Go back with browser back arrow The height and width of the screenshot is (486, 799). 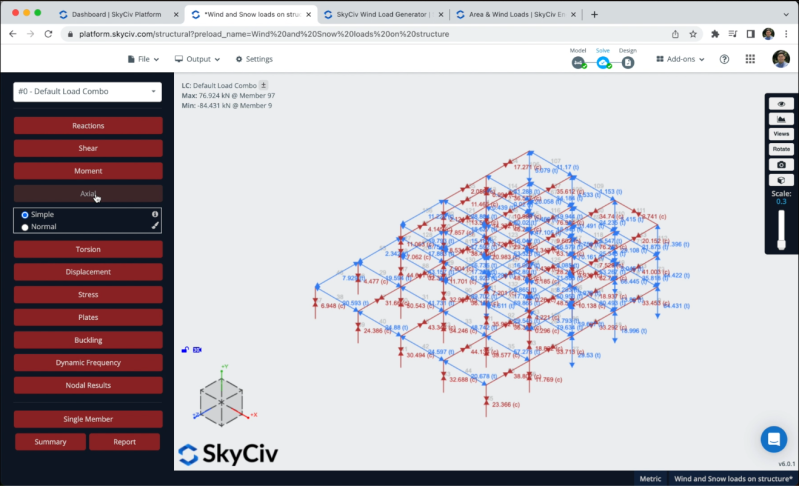[x=13, y=34]
